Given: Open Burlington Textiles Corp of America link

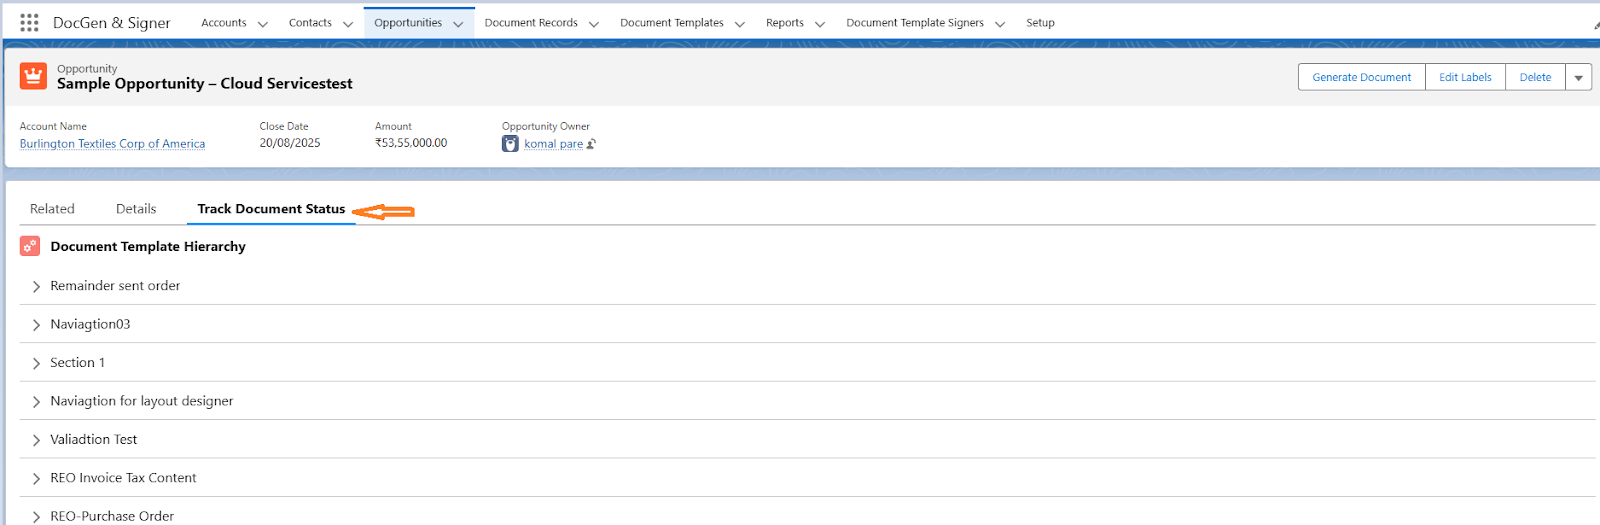Looking at the screenshot, I should tap(112, 144).
